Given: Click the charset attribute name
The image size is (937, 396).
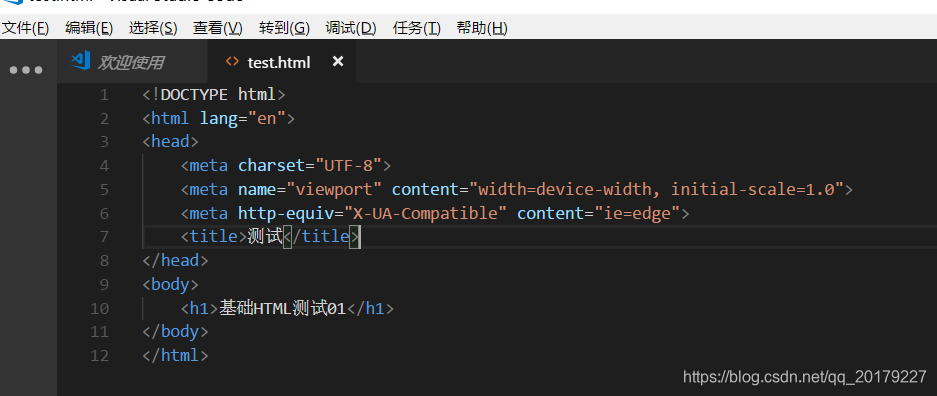Looking at the screenshot, I should [272, 165].
